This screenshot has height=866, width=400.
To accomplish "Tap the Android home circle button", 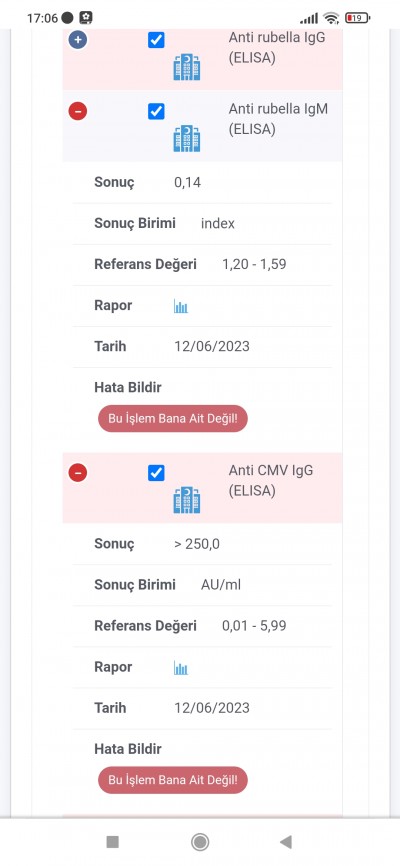I will (x=200, y=842).
